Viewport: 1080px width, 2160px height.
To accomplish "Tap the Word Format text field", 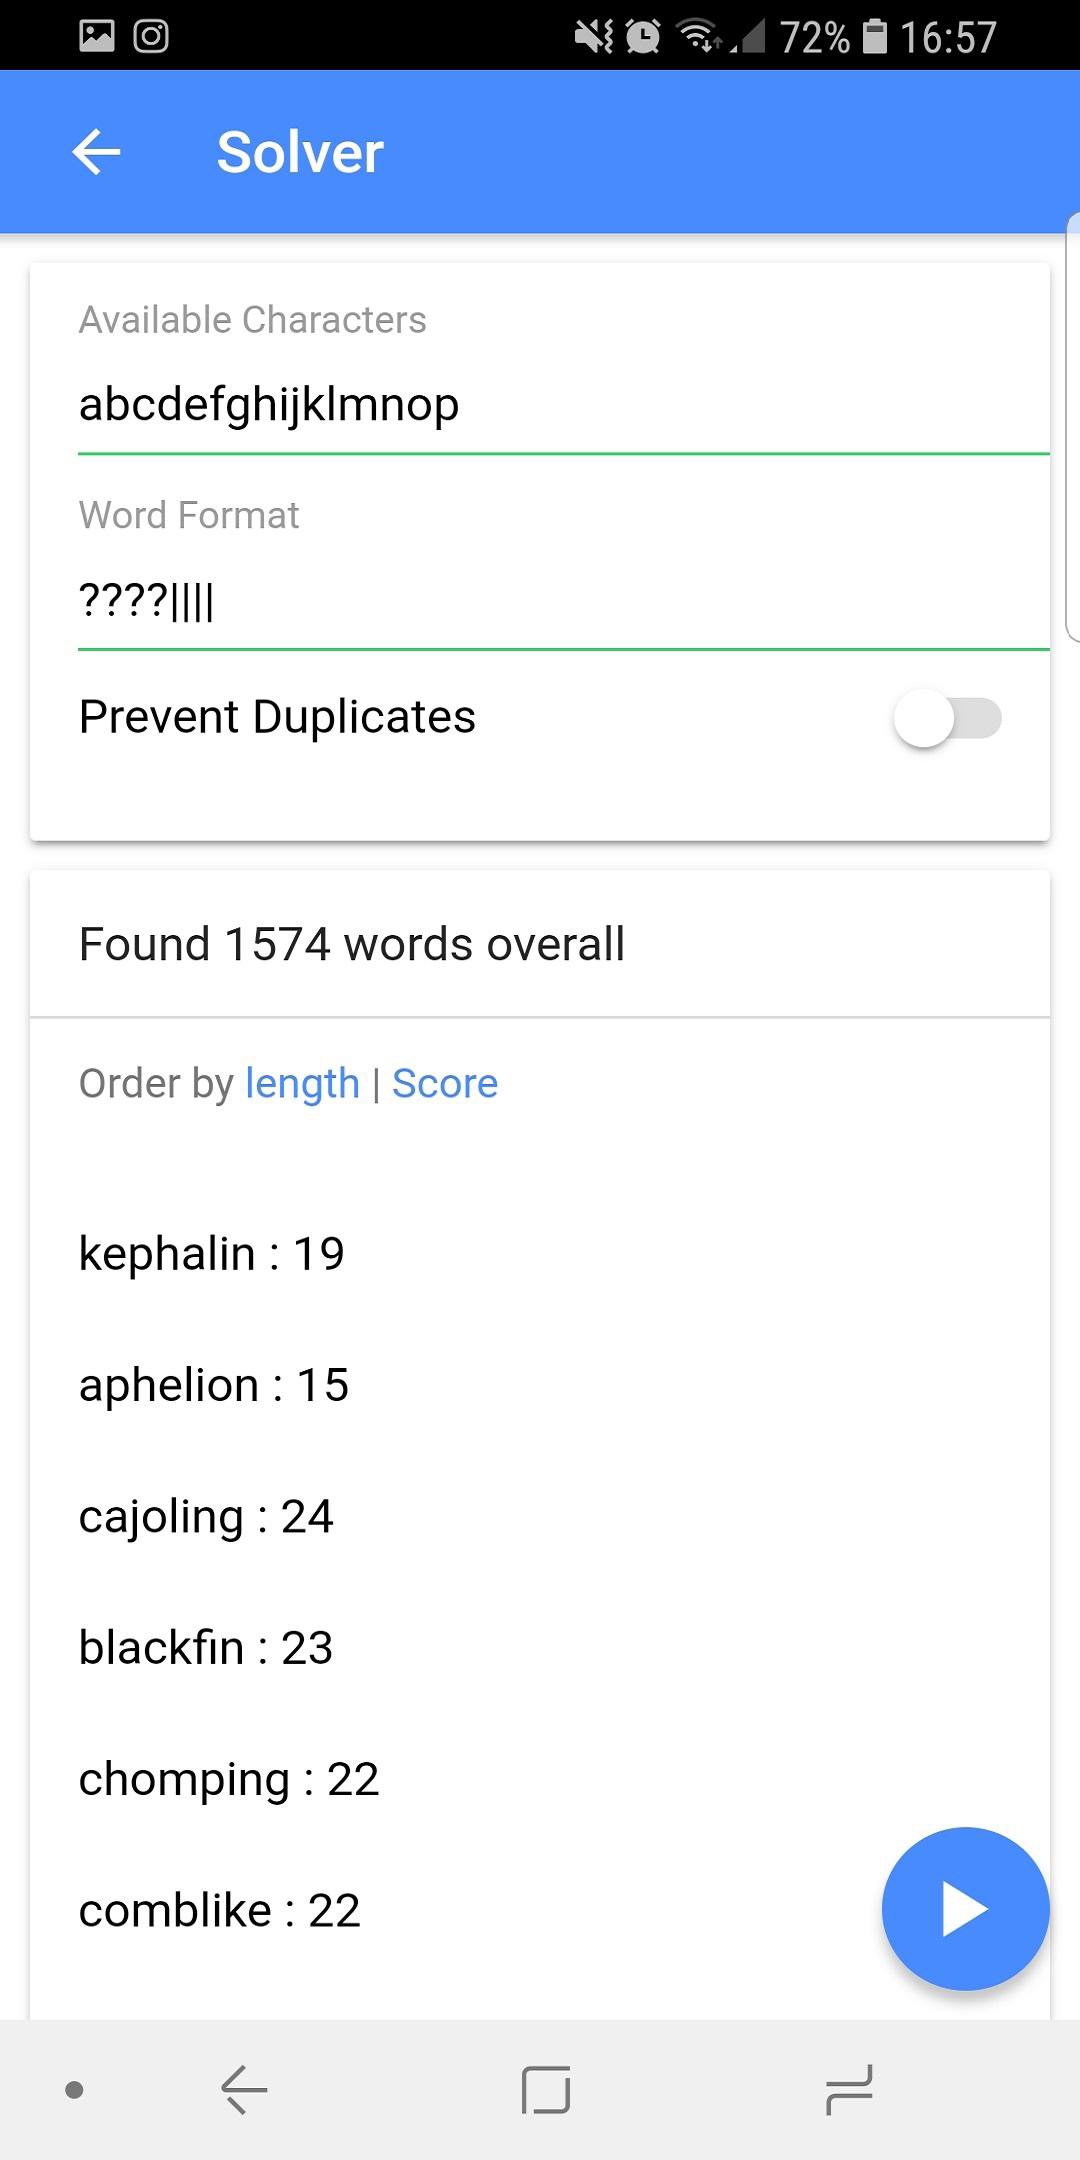I will 563,601.
